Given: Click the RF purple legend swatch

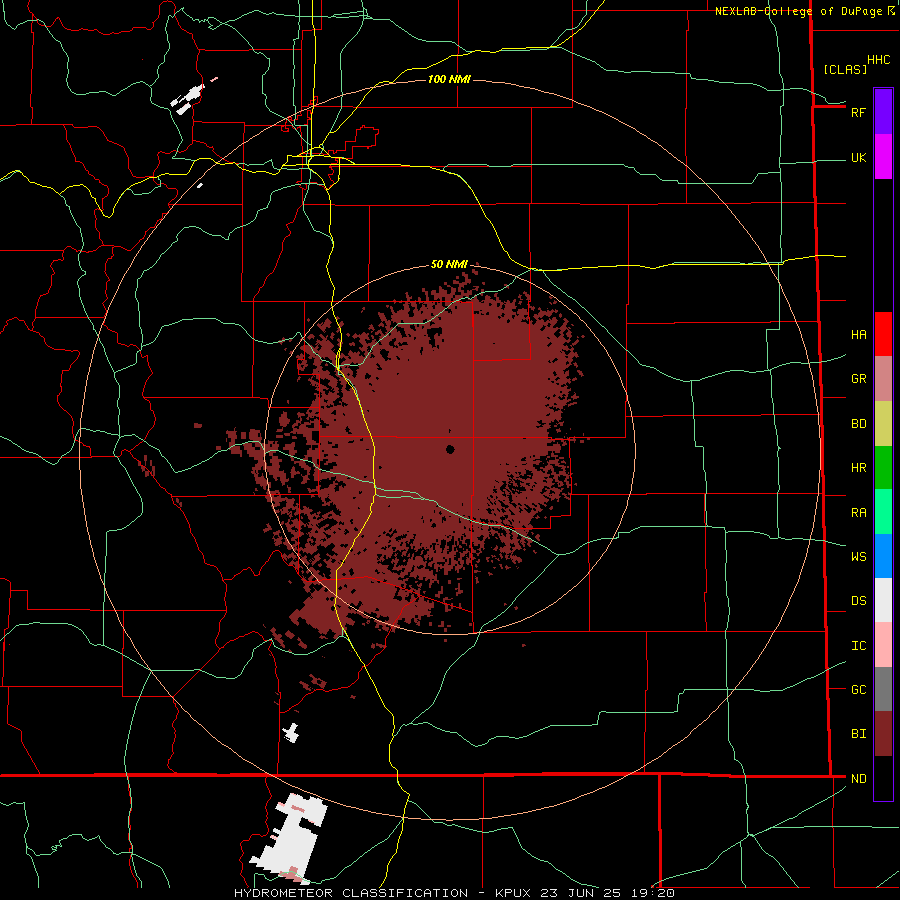Looking at the screenshot, I should tap(883, 112).
